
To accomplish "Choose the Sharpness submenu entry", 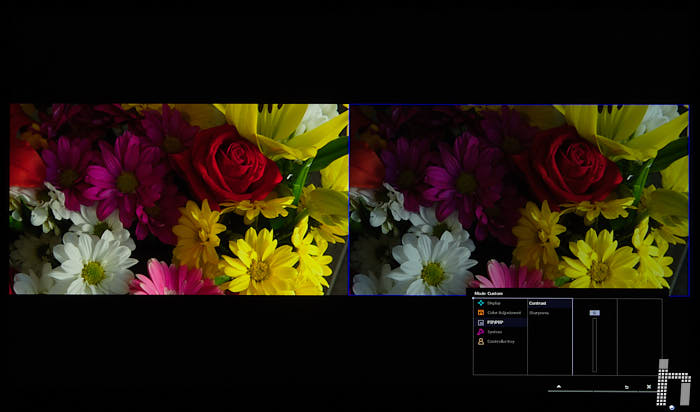I will [539, 313].
